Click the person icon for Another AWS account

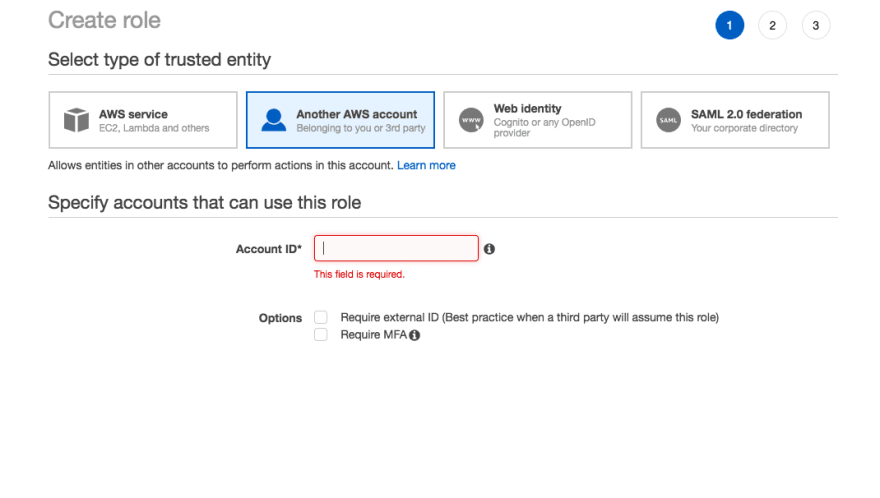coord(274,120)
